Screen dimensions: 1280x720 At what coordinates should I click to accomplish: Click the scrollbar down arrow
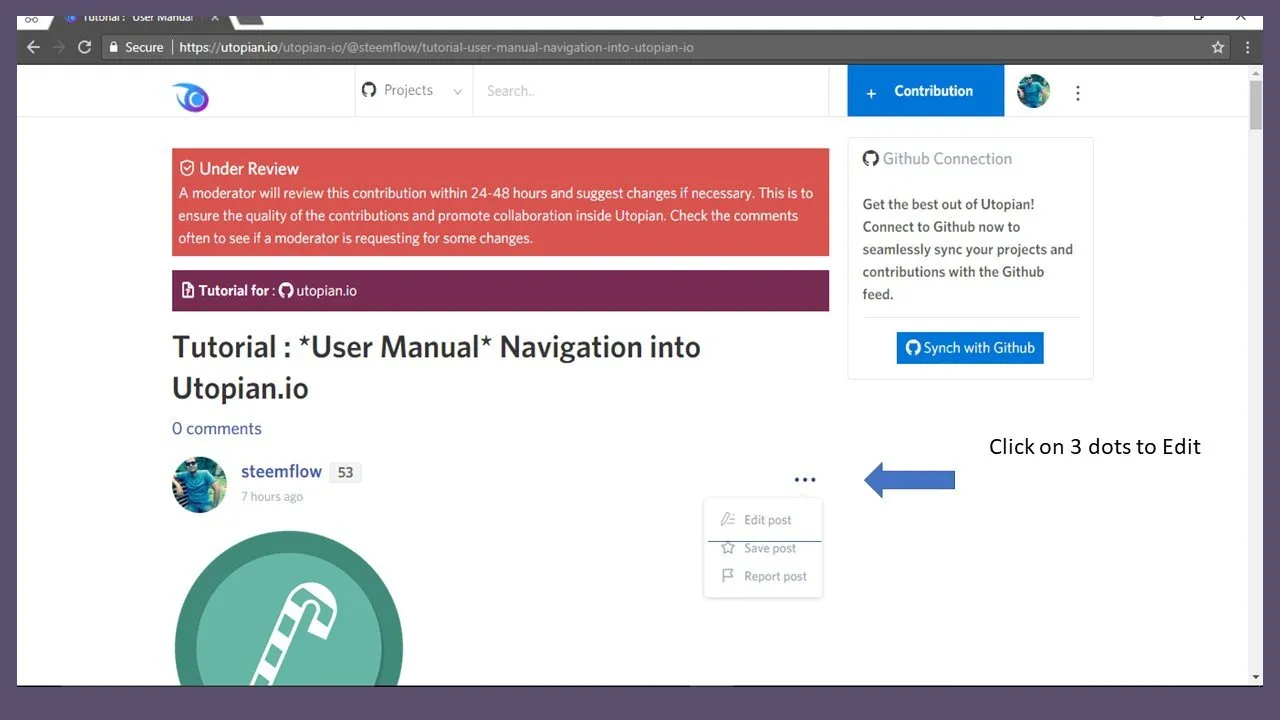click(1256, 677)
